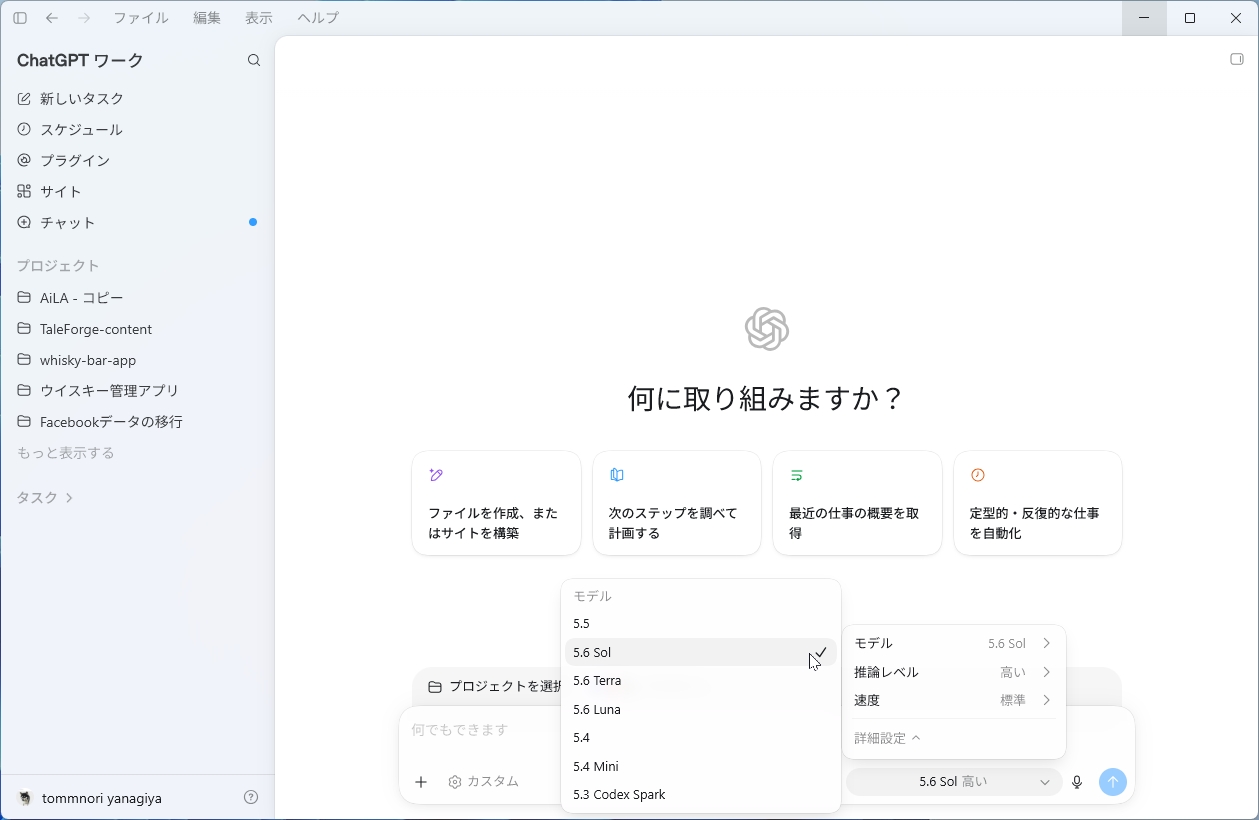Click the send arrow button
Screen dimensions: 1259x820
pyautogui.click(x=1113, y=782)
